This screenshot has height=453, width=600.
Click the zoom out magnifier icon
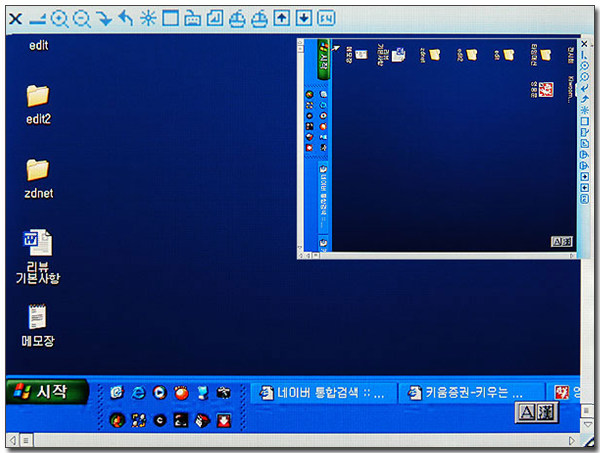coord(82,18)
